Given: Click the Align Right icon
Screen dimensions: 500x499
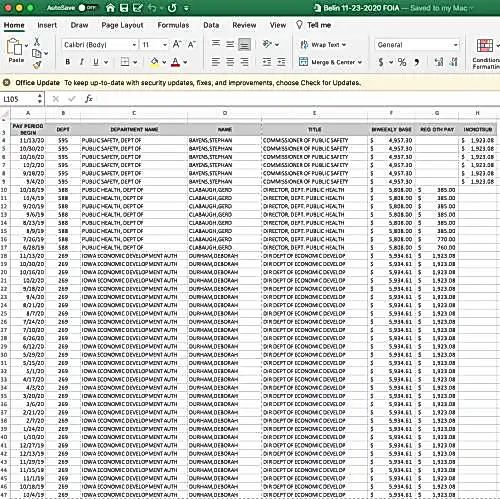Looking at the screenshot, I should click(244, 62).
